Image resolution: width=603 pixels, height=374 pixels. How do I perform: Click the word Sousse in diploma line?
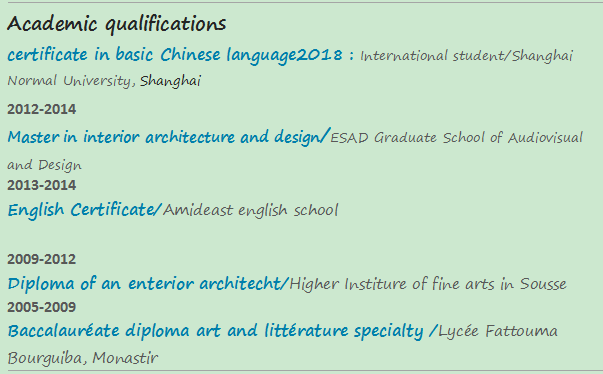pos(543,284)
